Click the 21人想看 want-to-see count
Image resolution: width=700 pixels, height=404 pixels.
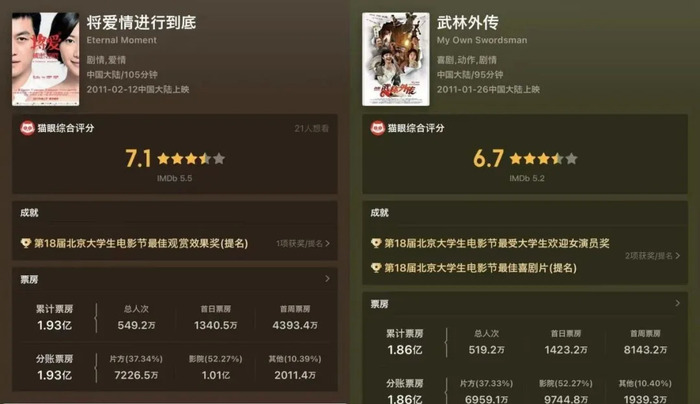(312, 129)
